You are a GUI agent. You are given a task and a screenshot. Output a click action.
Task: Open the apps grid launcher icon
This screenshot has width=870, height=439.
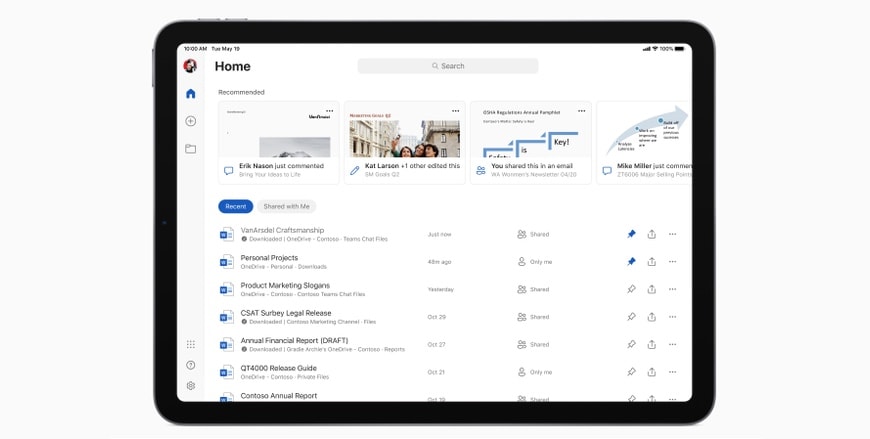190,344
